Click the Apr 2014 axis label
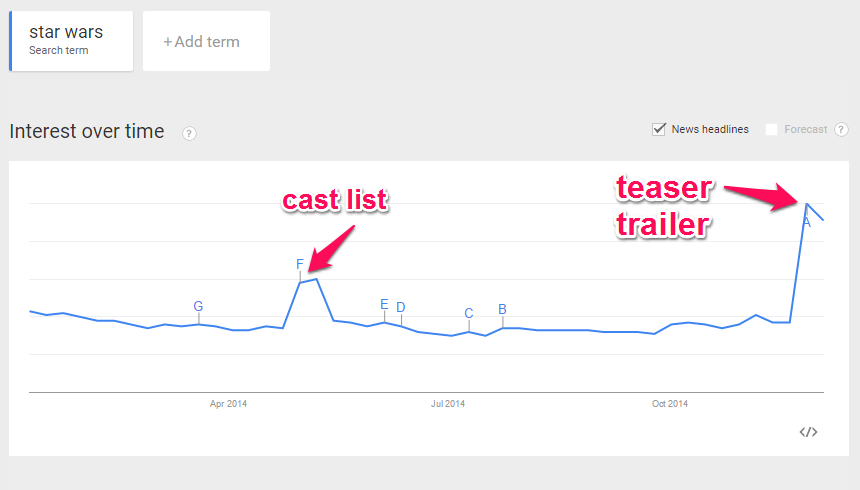 point(228,404)
